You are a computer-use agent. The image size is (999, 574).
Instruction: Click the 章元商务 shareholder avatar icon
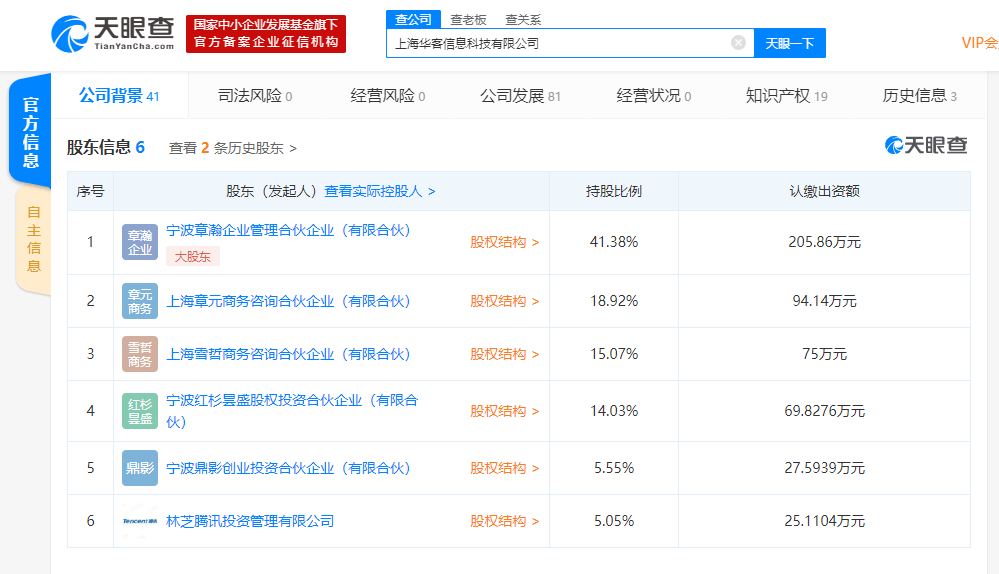coord(140,301)
